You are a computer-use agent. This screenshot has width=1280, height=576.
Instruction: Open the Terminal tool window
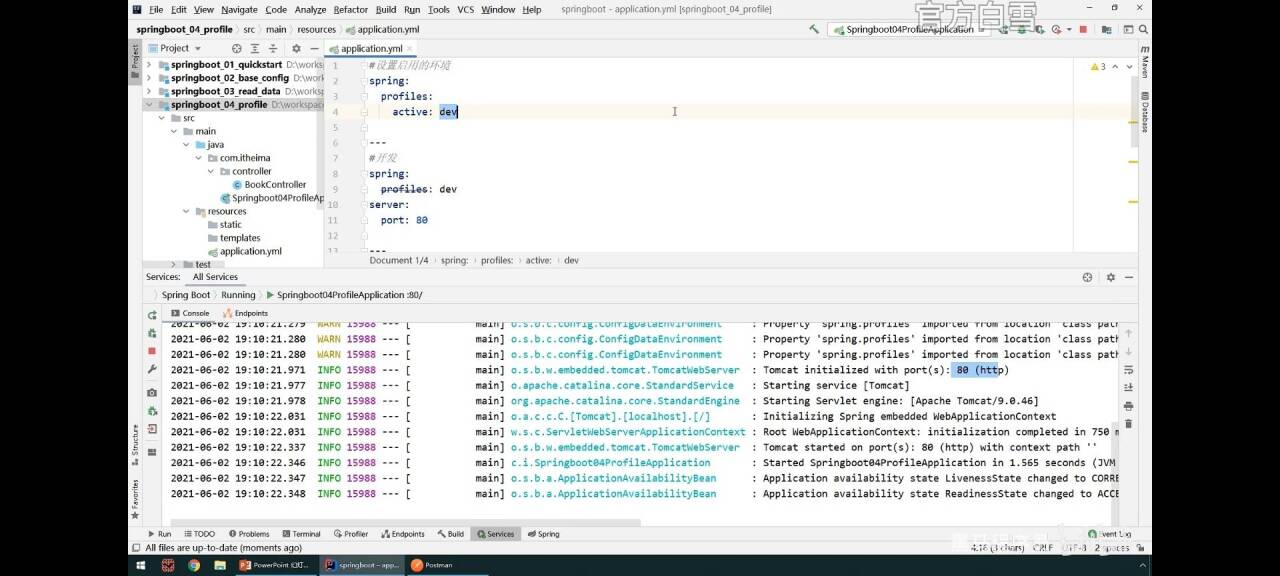[301, 534]
